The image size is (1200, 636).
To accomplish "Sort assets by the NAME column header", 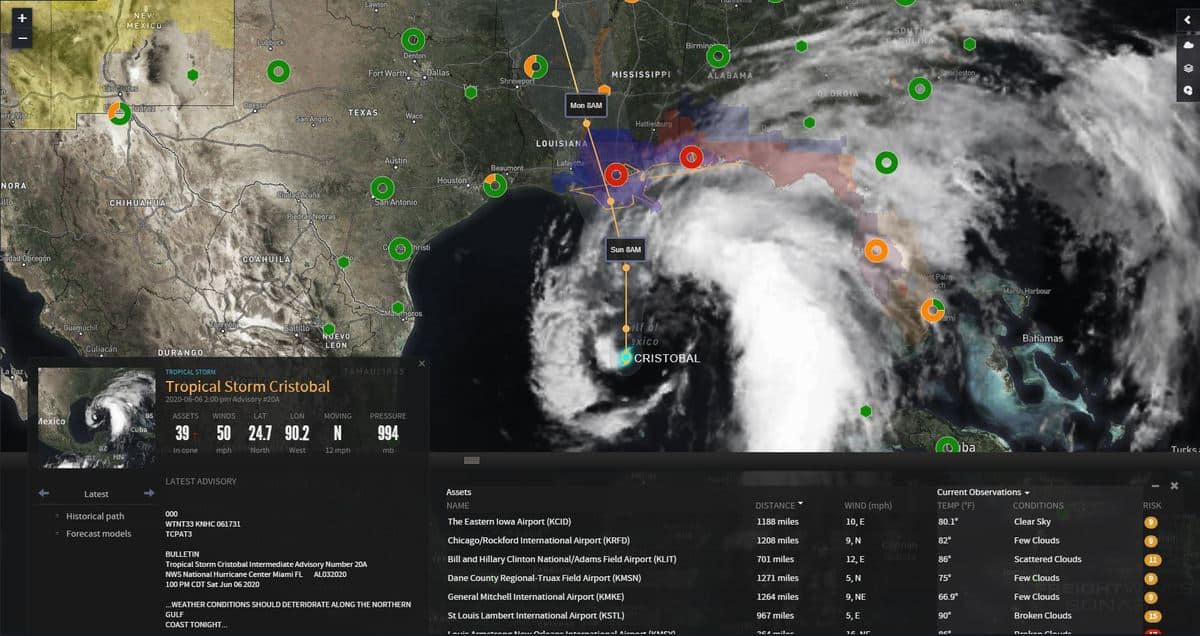I will pyautogui.click(x=457, y=505).
